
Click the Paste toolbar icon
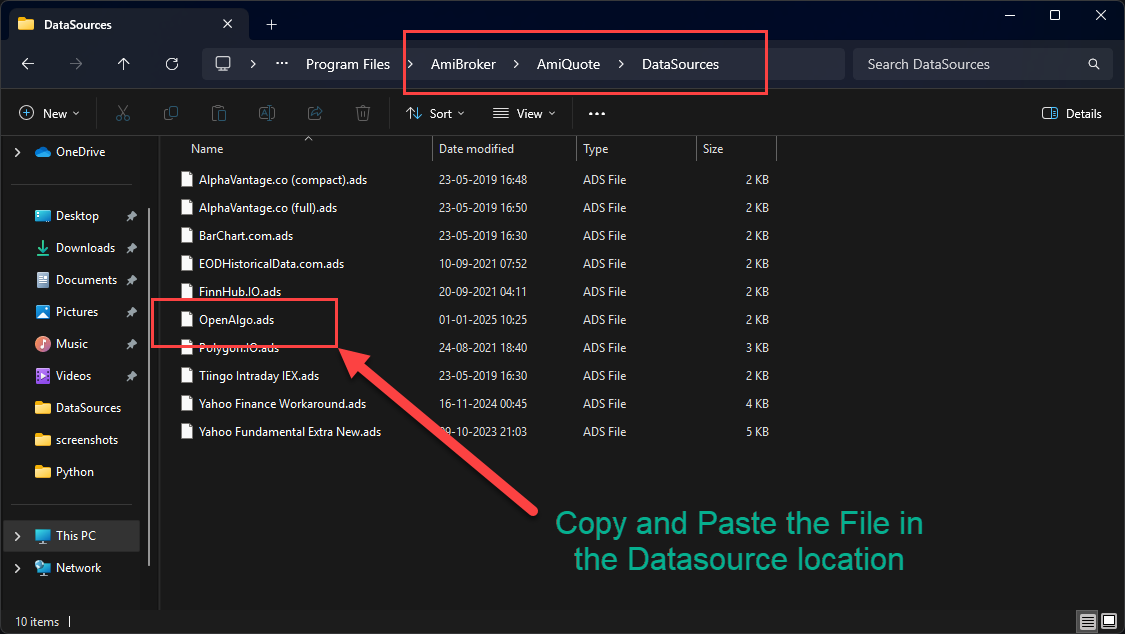219,113
